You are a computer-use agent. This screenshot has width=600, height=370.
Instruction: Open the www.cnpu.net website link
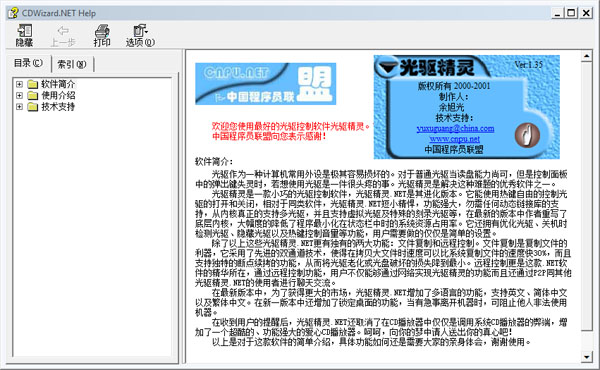tap(455, 139)
